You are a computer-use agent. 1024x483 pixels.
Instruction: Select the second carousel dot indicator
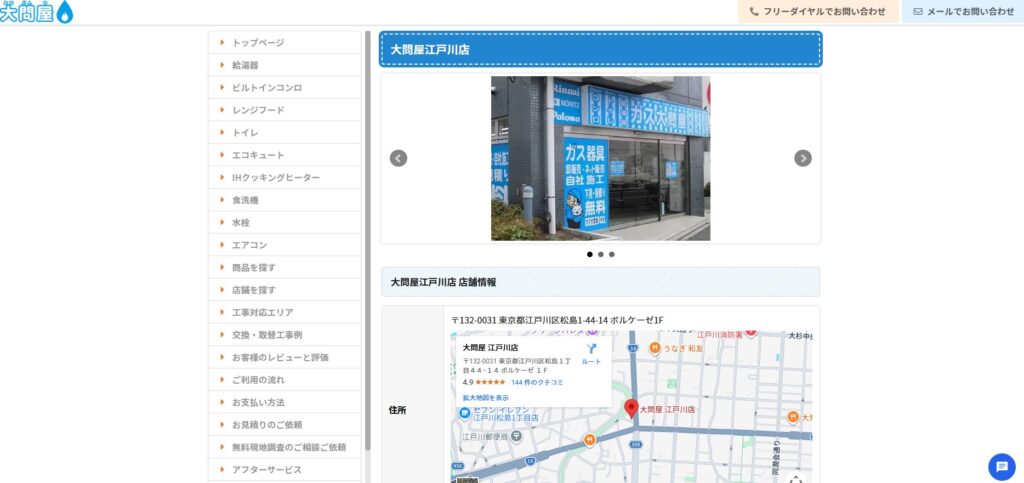600,254
